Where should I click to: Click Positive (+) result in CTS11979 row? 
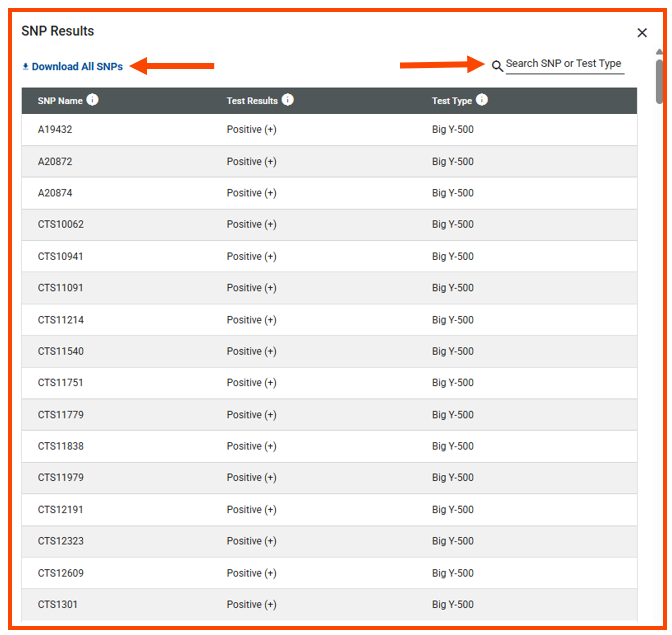(252, 477)
